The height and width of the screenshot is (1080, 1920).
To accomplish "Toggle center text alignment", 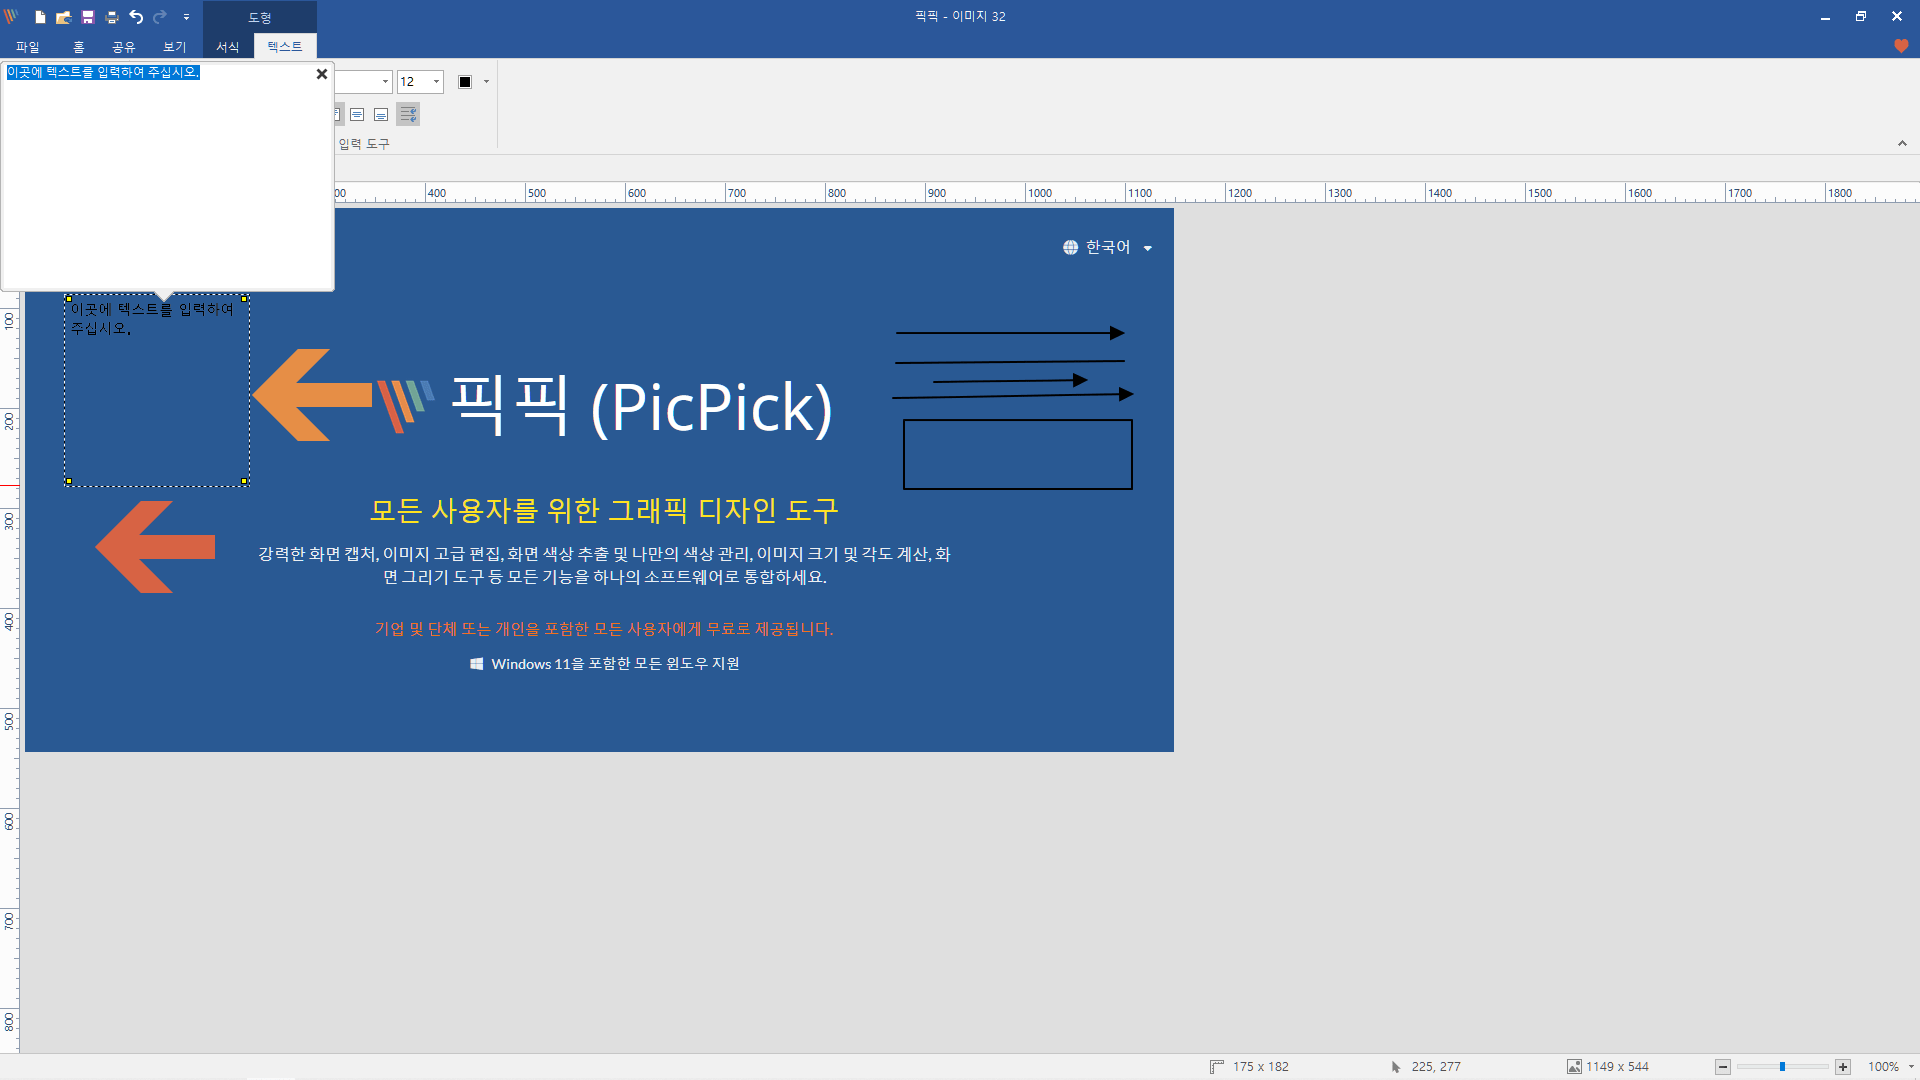I will click(x=357, y=114).
